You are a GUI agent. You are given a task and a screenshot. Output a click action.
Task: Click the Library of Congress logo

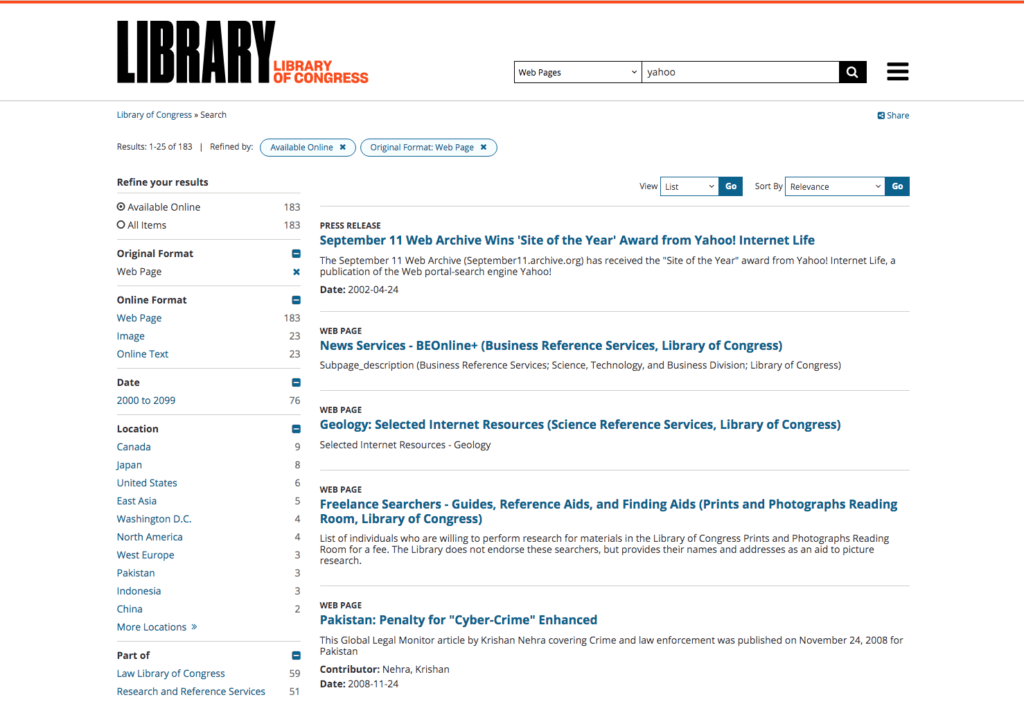[x=242, y=52]
